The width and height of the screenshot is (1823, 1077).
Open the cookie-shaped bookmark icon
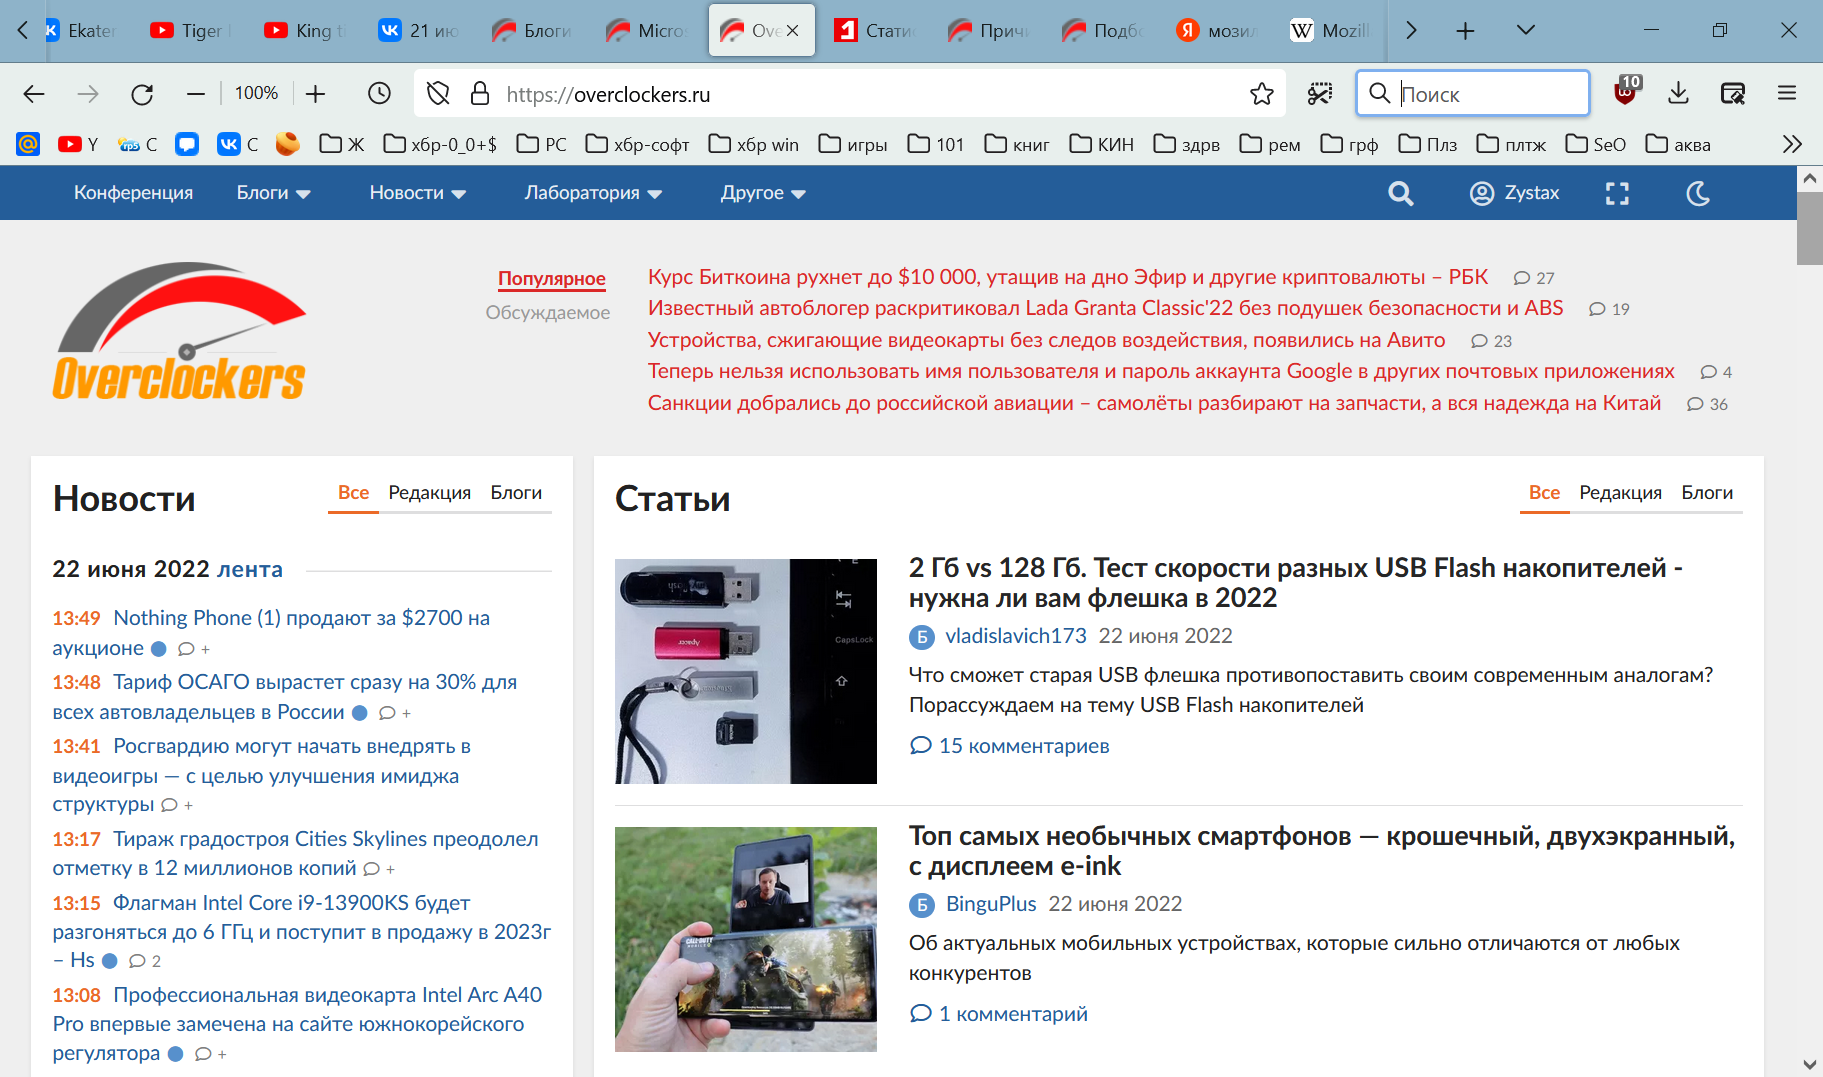288,144
